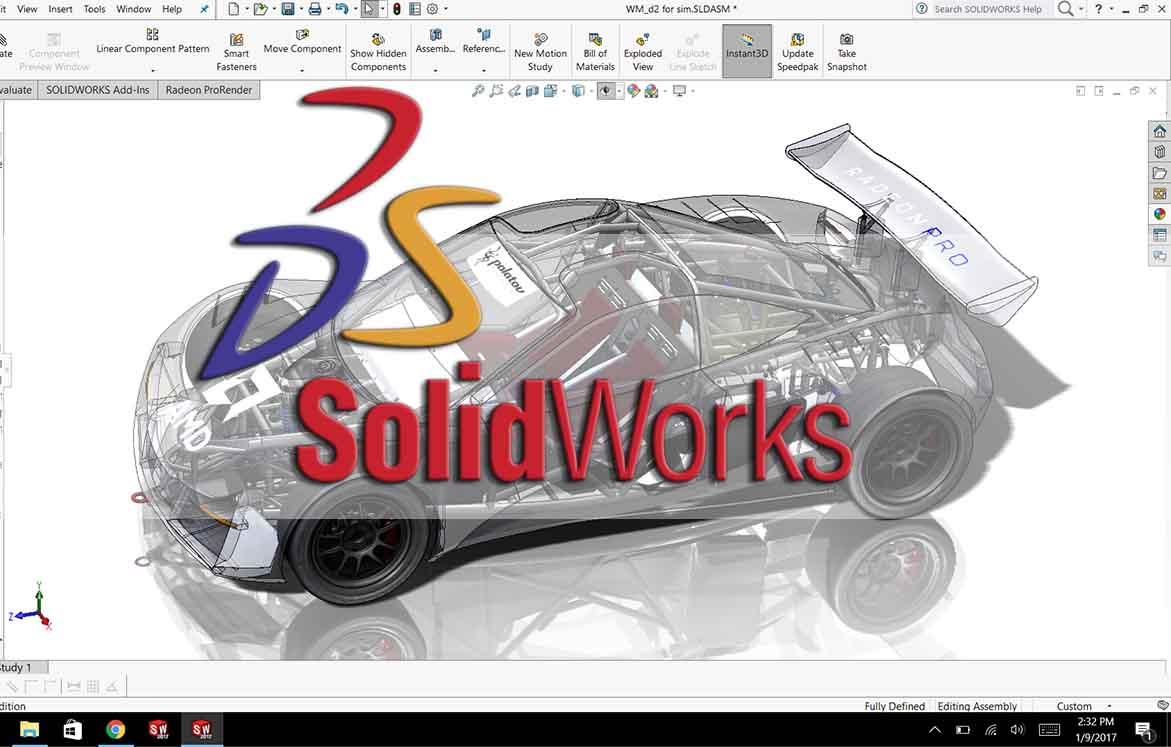Click the Apply Scene icon
Screen dimensions: 1171x747
tap(651, 91)
